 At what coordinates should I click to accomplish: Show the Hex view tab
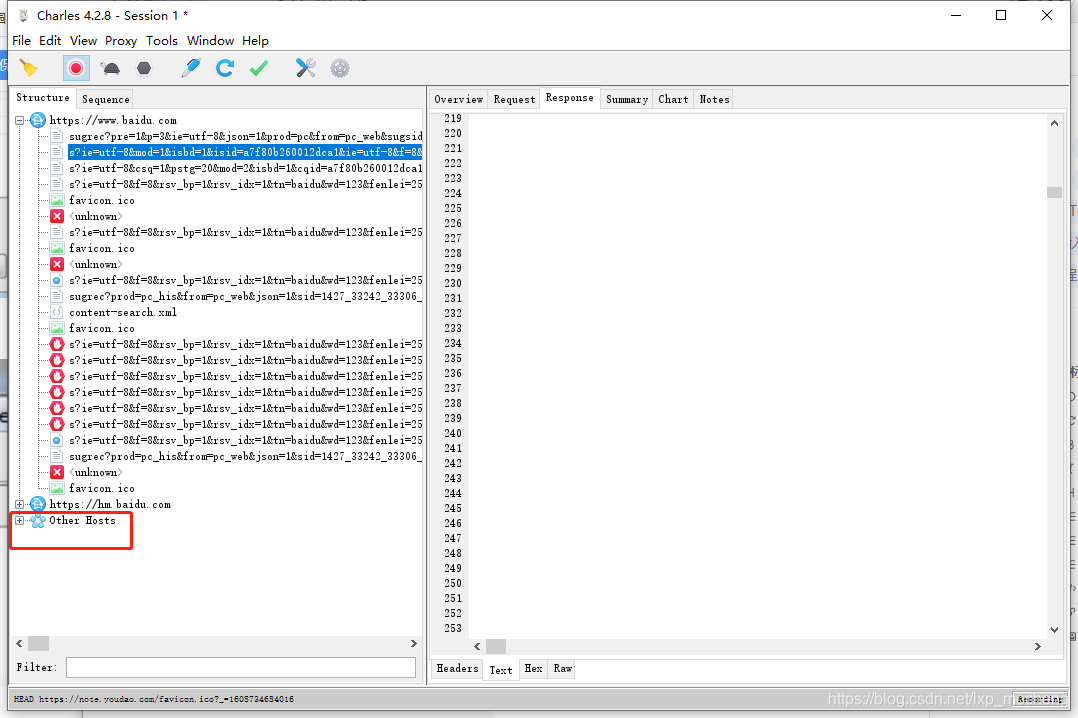(x=533, y=668)
